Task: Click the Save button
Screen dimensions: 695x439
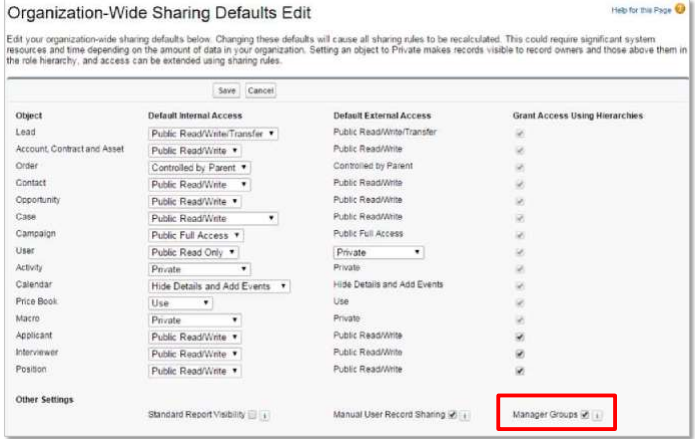Action: point(227,90)
